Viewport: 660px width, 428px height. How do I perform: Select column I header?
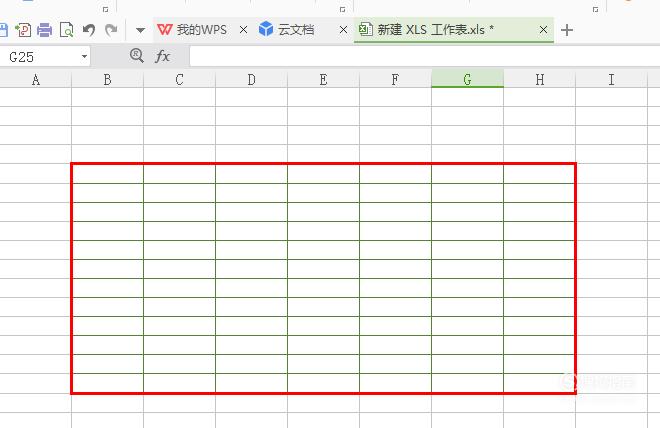(x=611, y=79)
